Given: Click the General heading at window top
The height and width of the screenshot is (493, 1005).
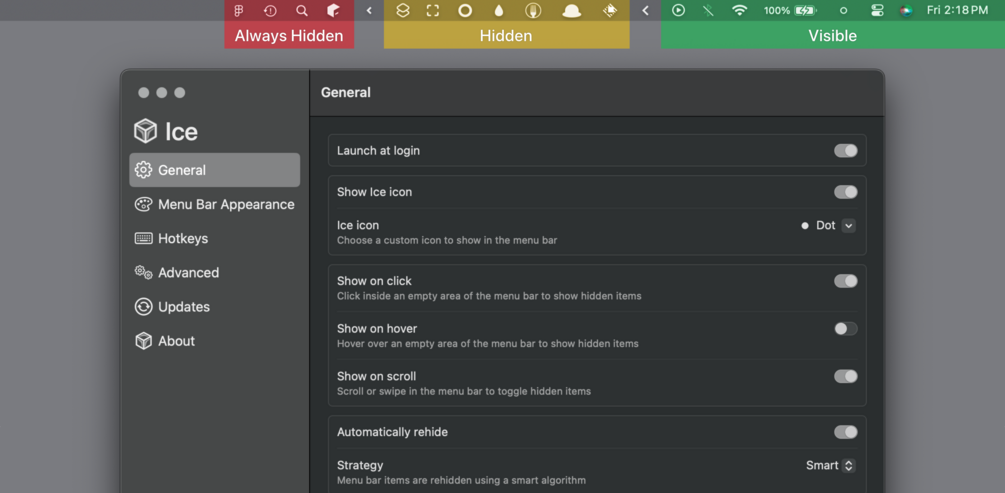Looking at the screenshot, I should coord(345,92).
